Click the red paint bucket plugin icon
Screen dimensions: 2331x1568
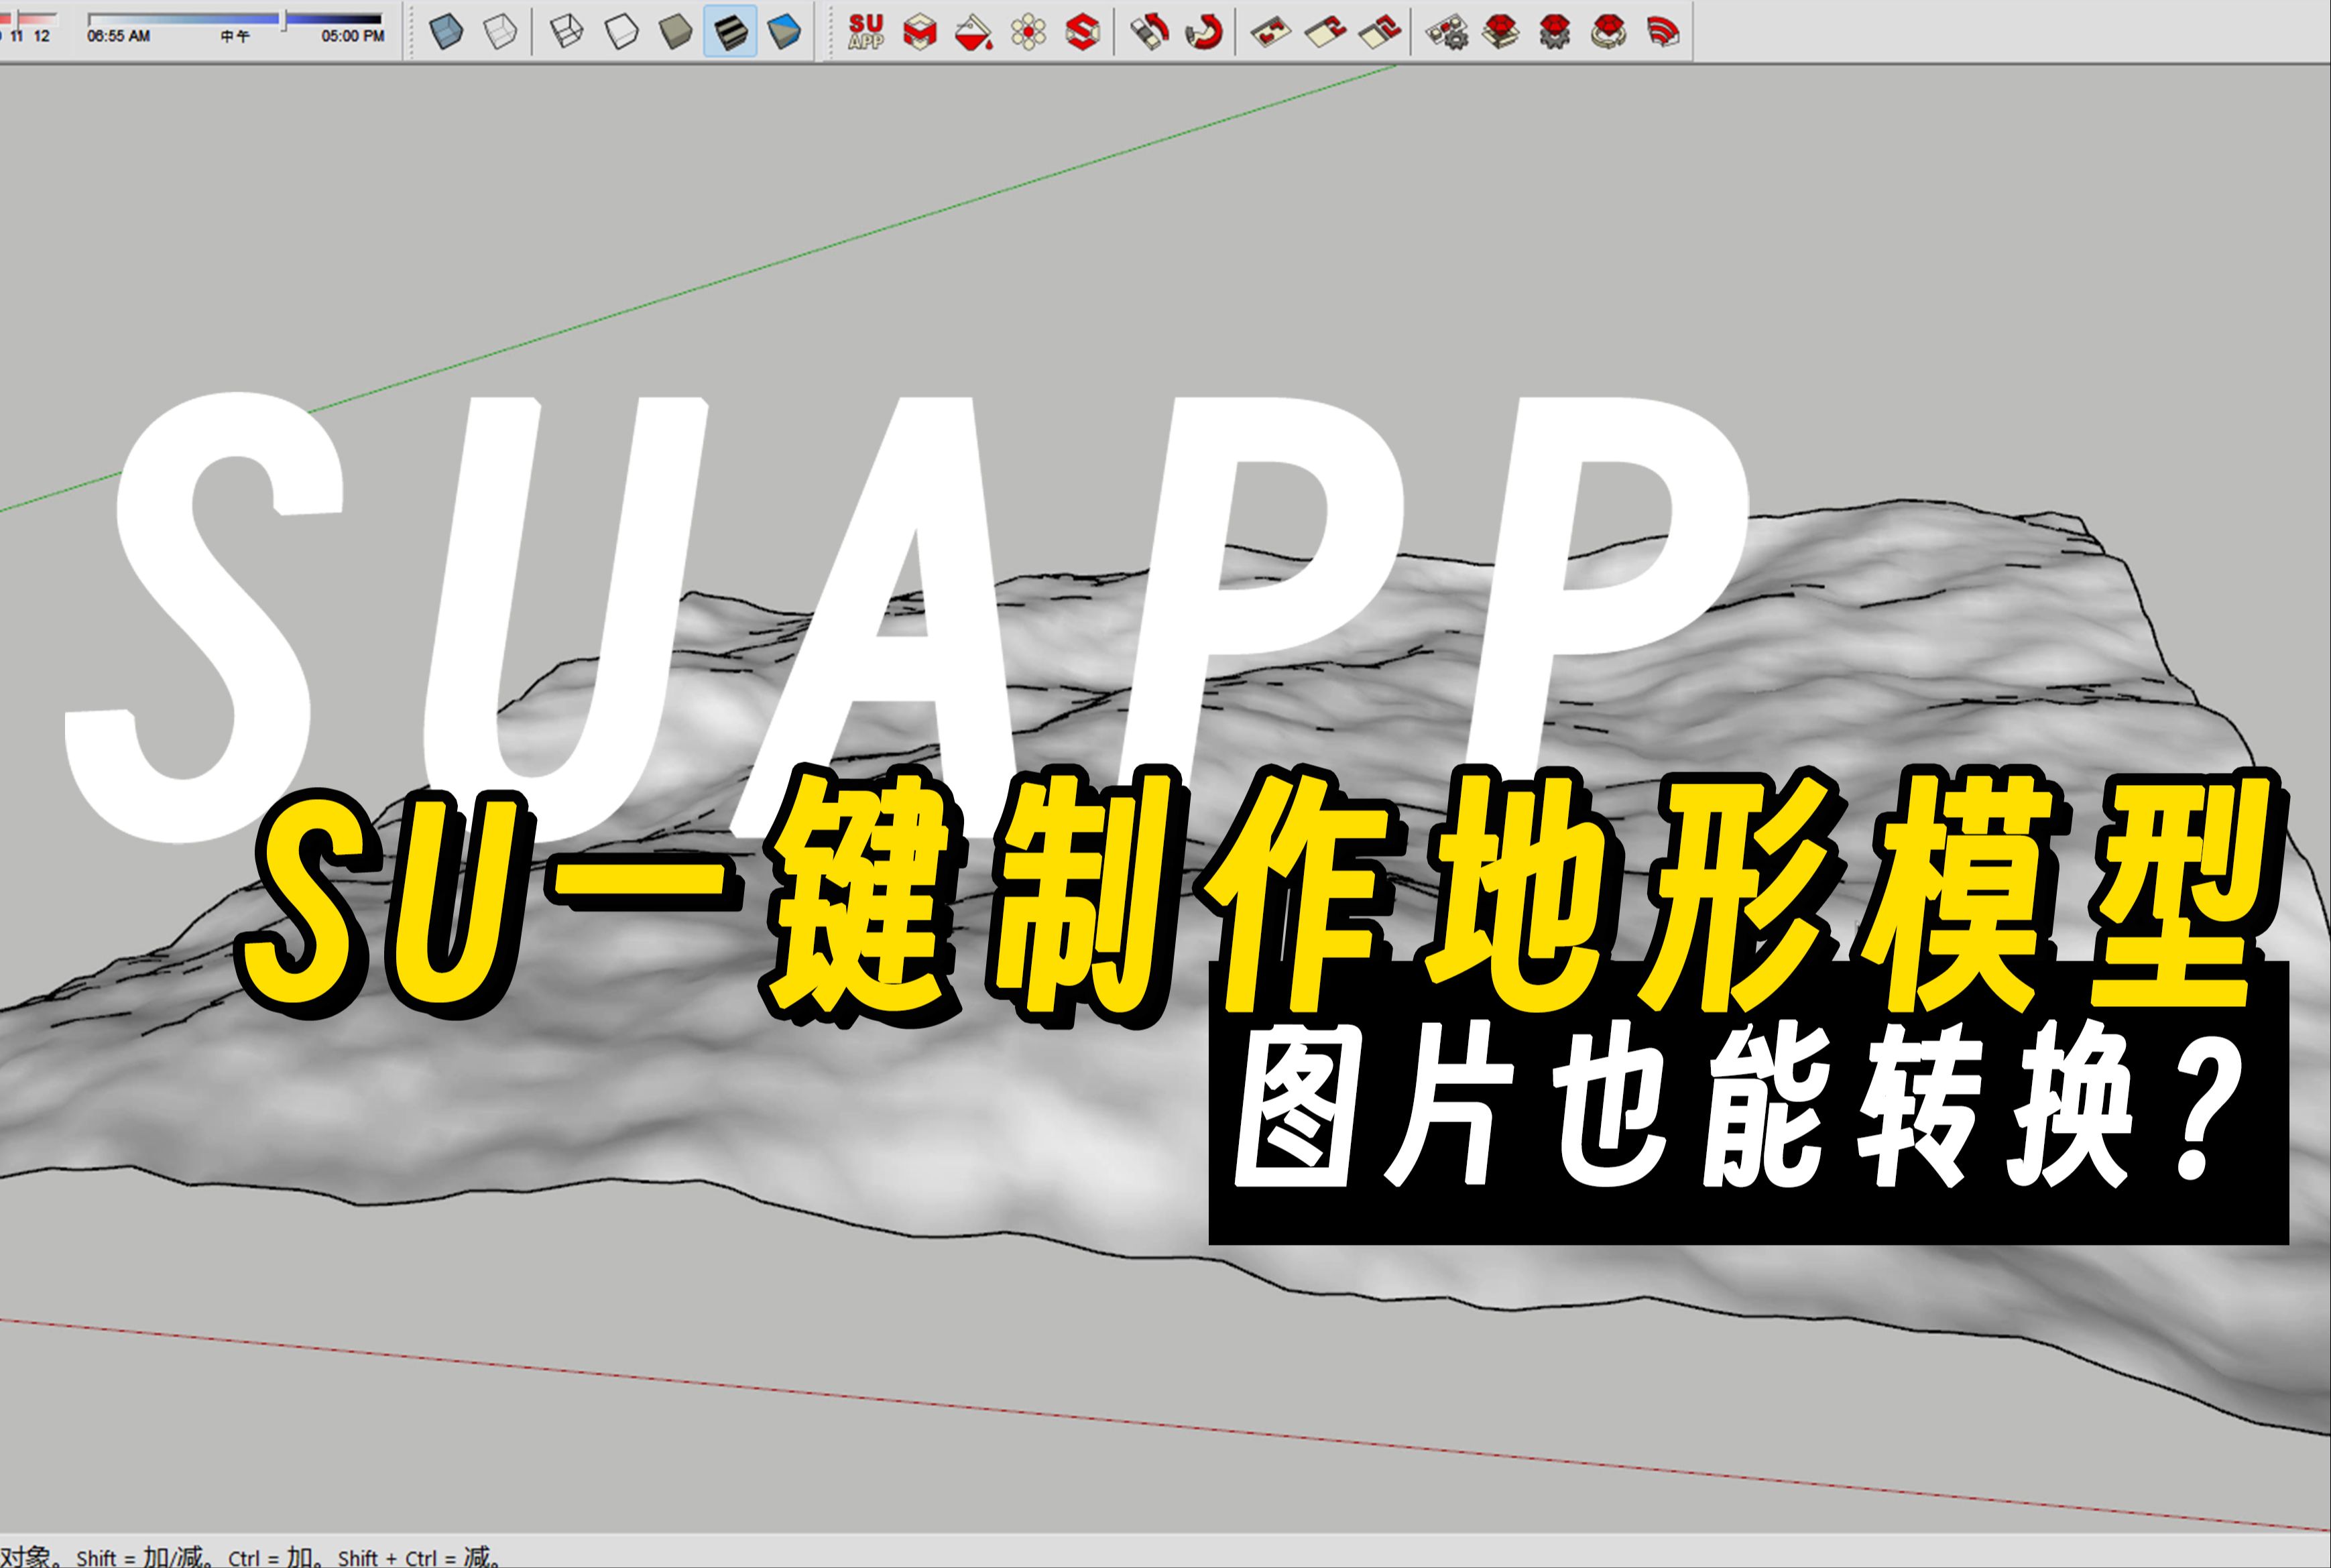coord(973,33)
